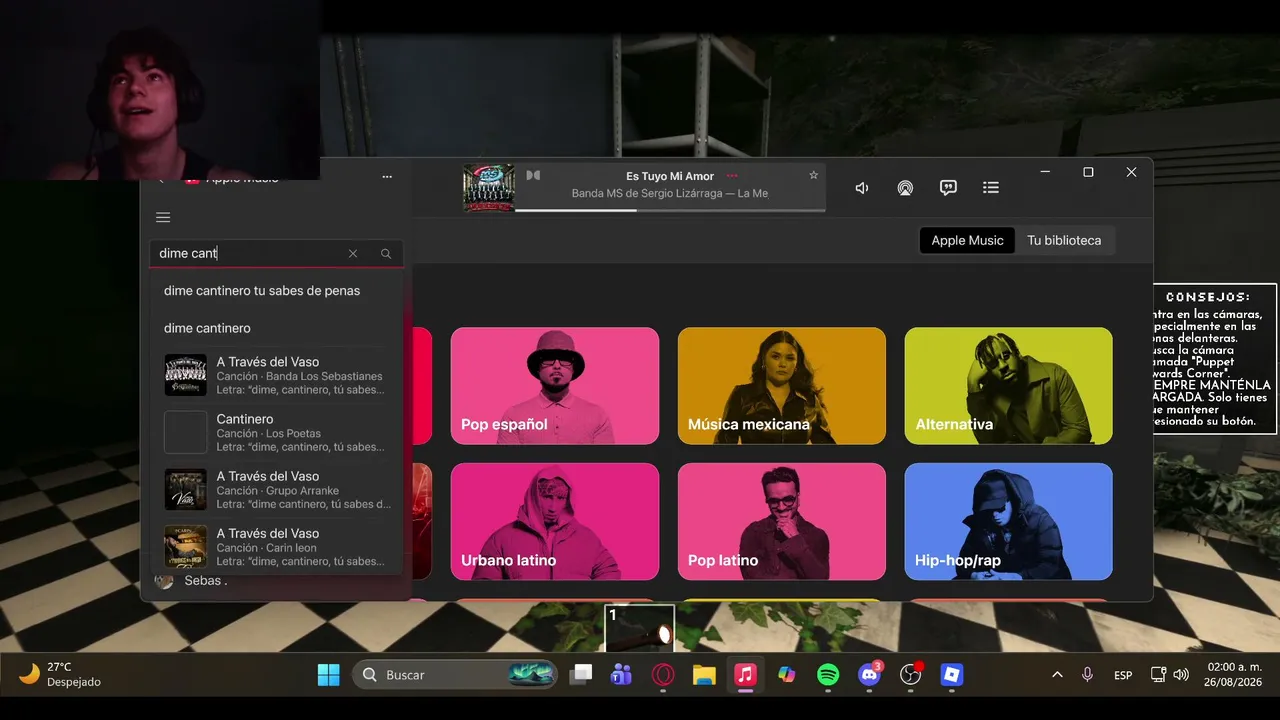Open Opera browser from the taskbar
This screenshot has height=720, width=1280.
pyautogui.click(x=662, y=675)
